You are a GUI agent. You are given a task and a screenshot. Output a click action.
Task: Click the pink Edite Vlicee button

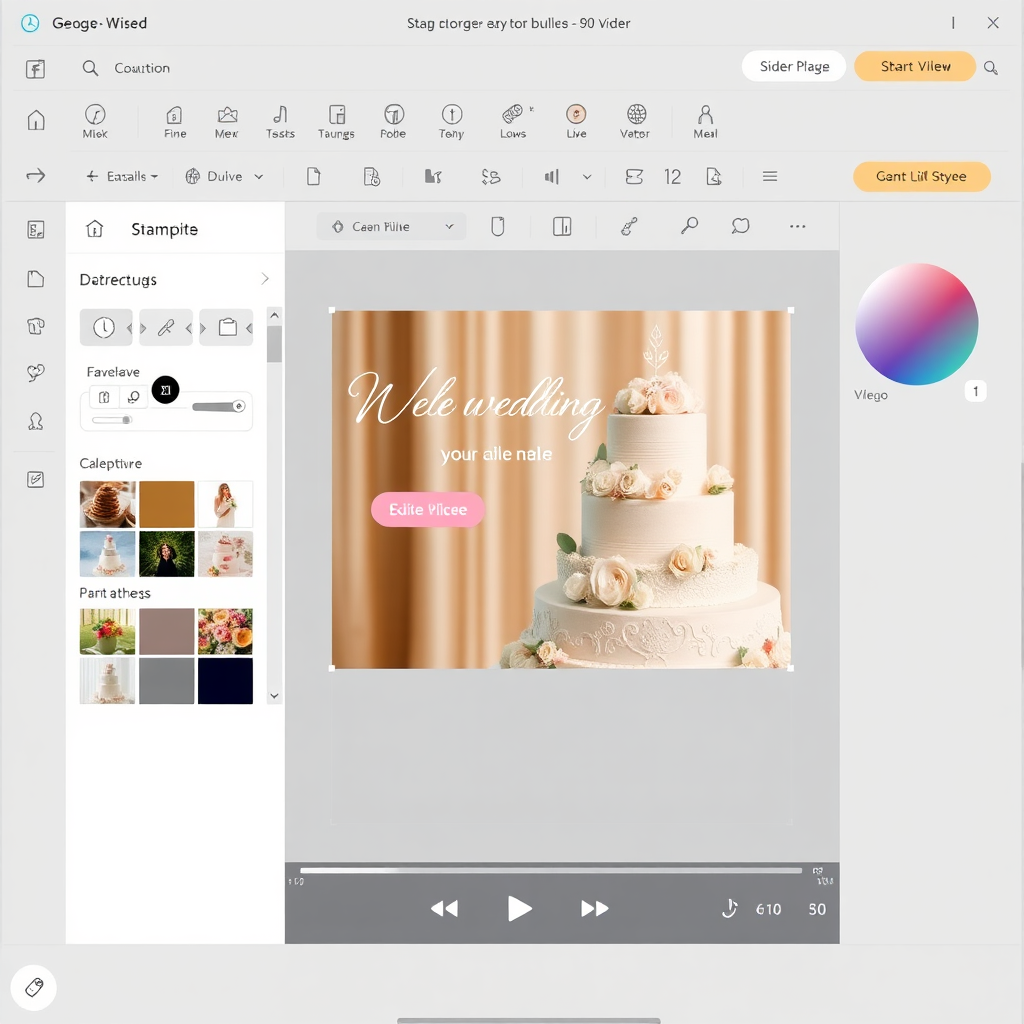click(x=428, y=509)
